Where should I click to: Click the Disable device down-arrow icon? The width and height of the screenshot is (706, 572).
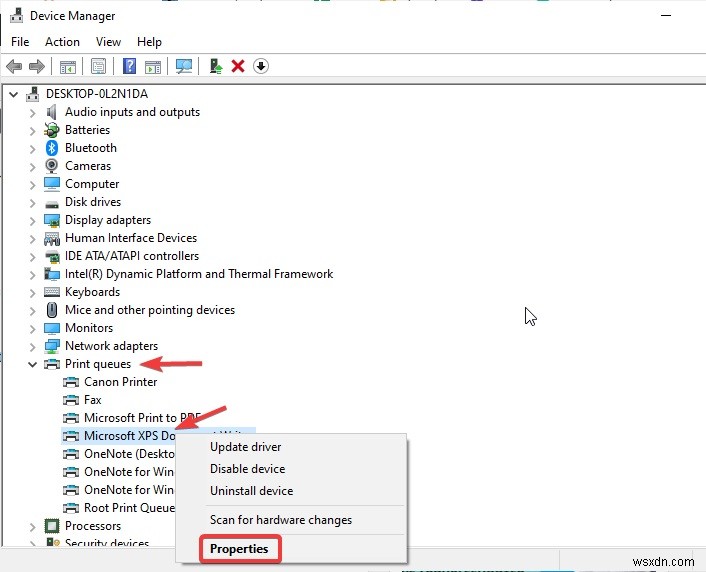(x=261, y=67)
